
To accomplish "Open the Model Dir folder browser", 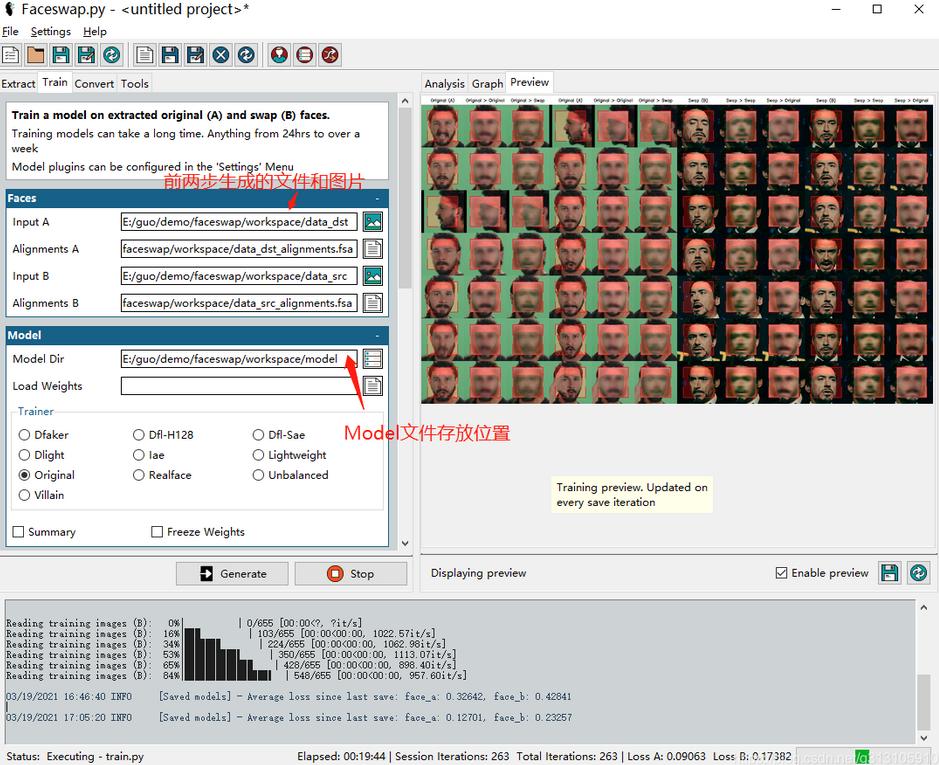I will (x=372, y=359).
